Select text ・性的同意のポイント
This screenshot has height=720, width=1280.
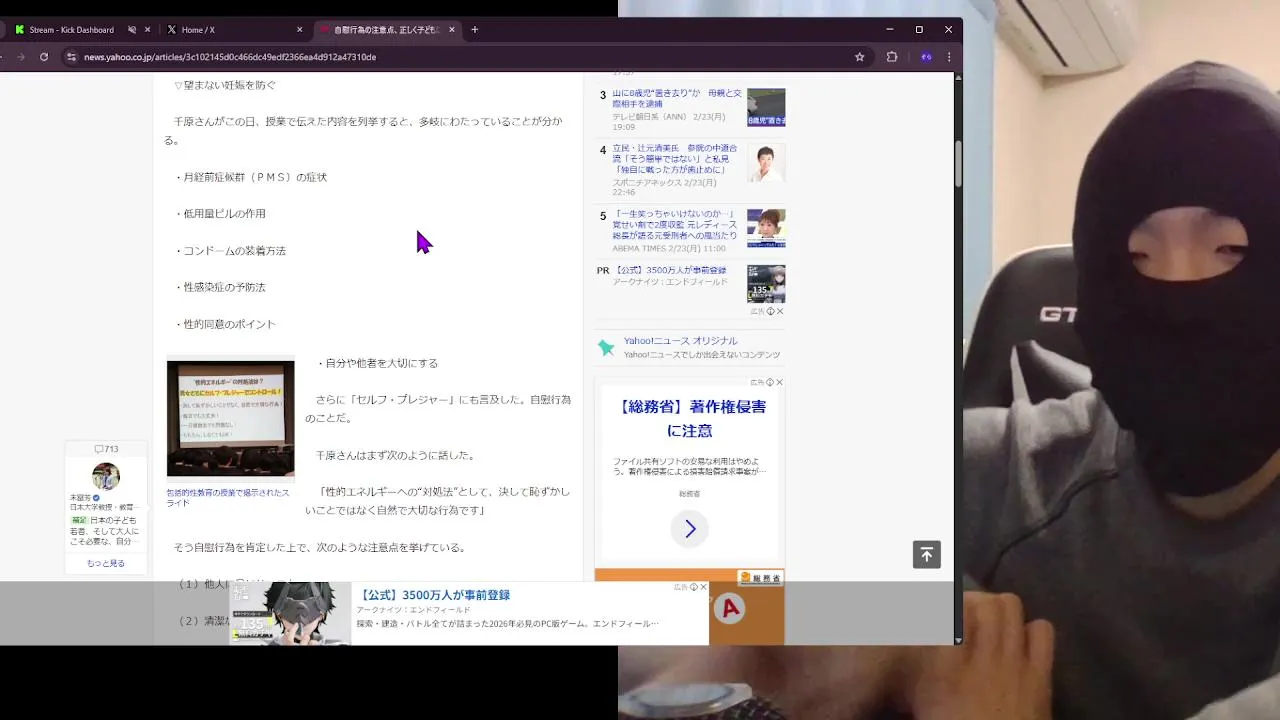225,324
